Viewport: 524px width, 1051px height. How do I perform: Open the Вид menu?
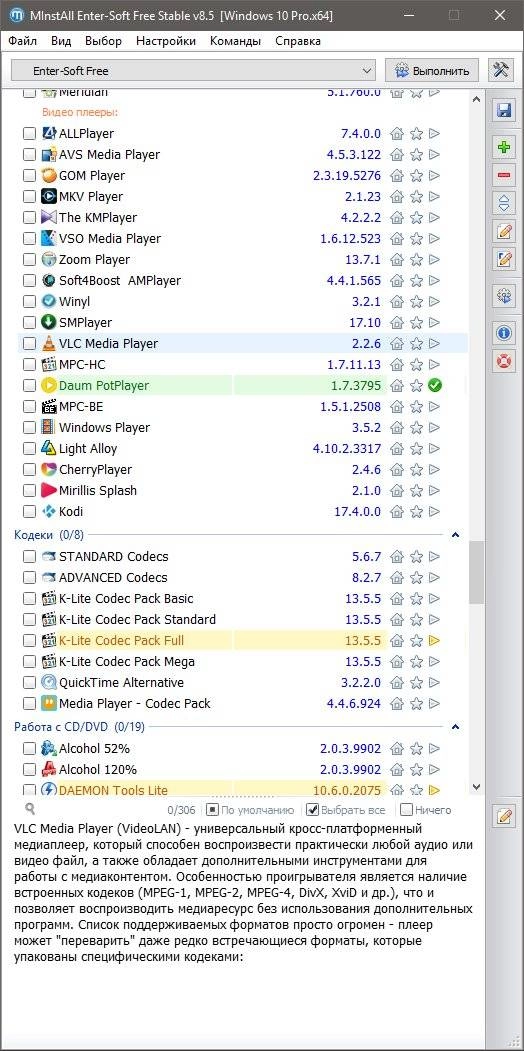coord(61,41)
